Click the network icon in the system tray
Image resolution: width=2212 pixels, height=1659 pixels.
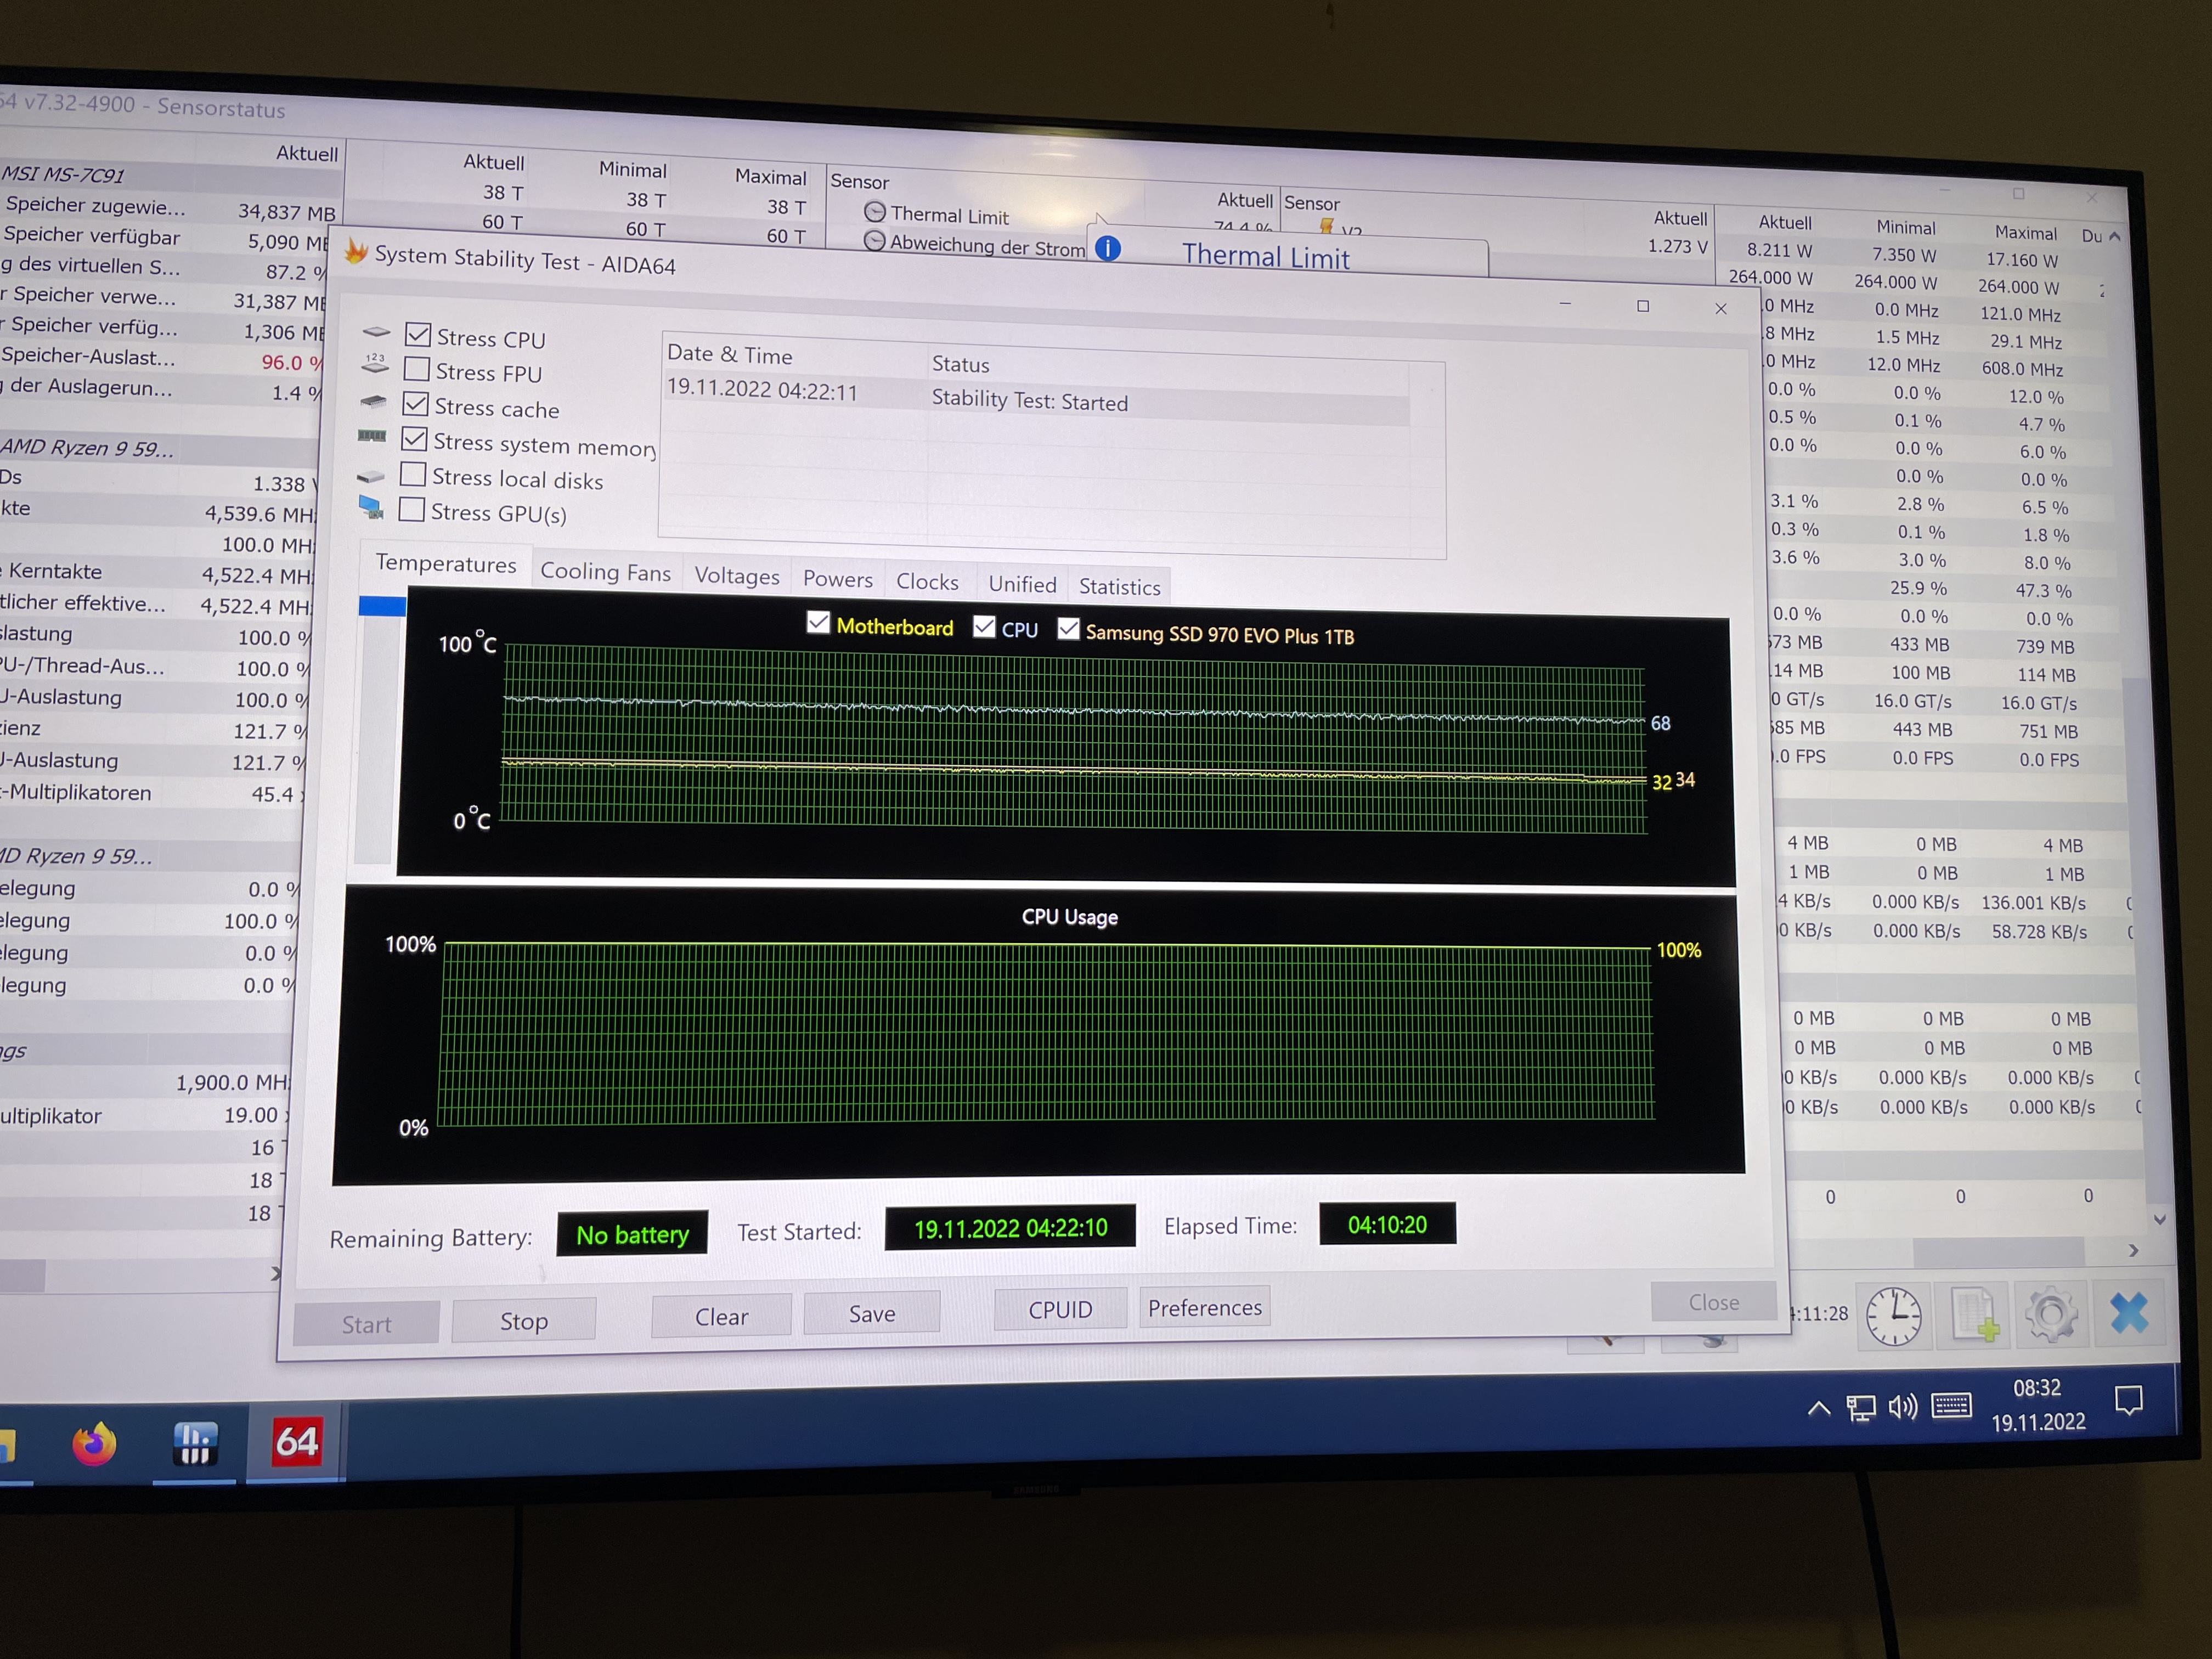pos(1860,1409)
